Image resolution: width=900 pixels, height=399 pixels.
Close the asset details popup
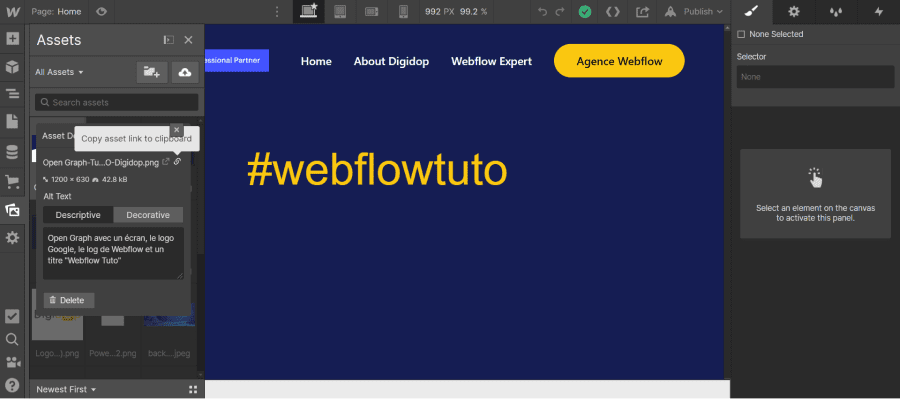coord(177,130)
